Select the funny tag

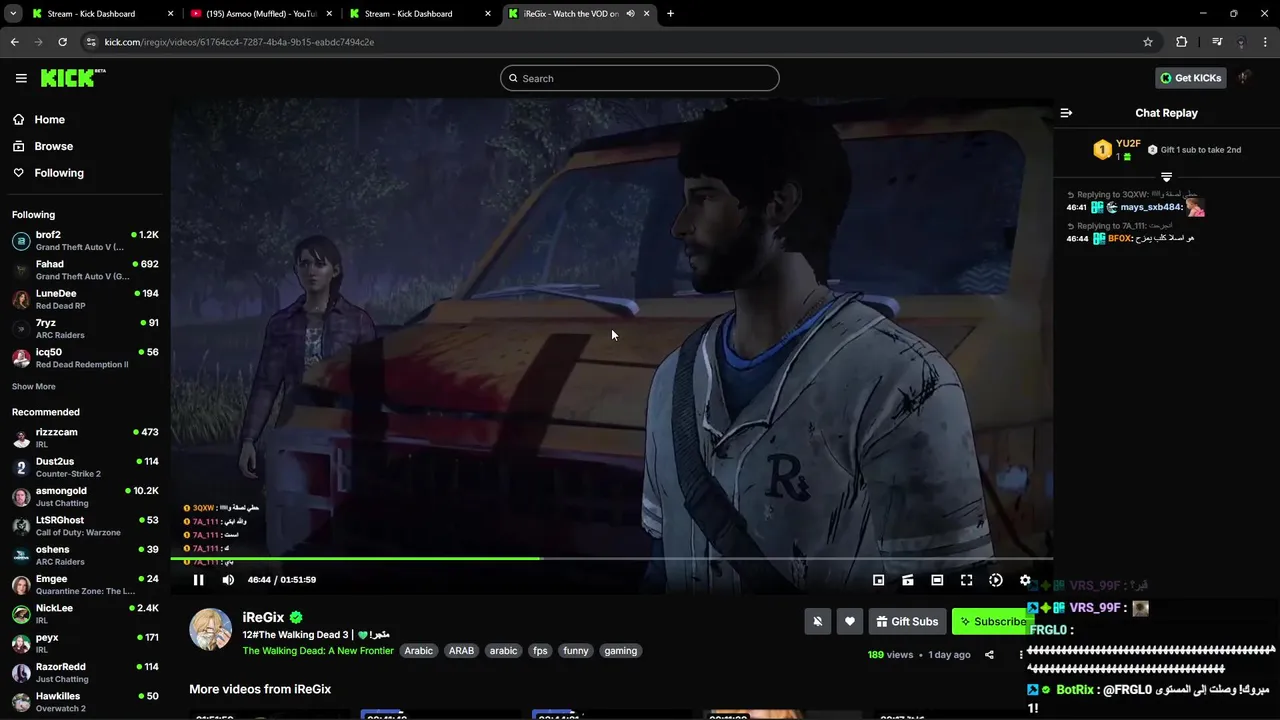tap(576, 651)
